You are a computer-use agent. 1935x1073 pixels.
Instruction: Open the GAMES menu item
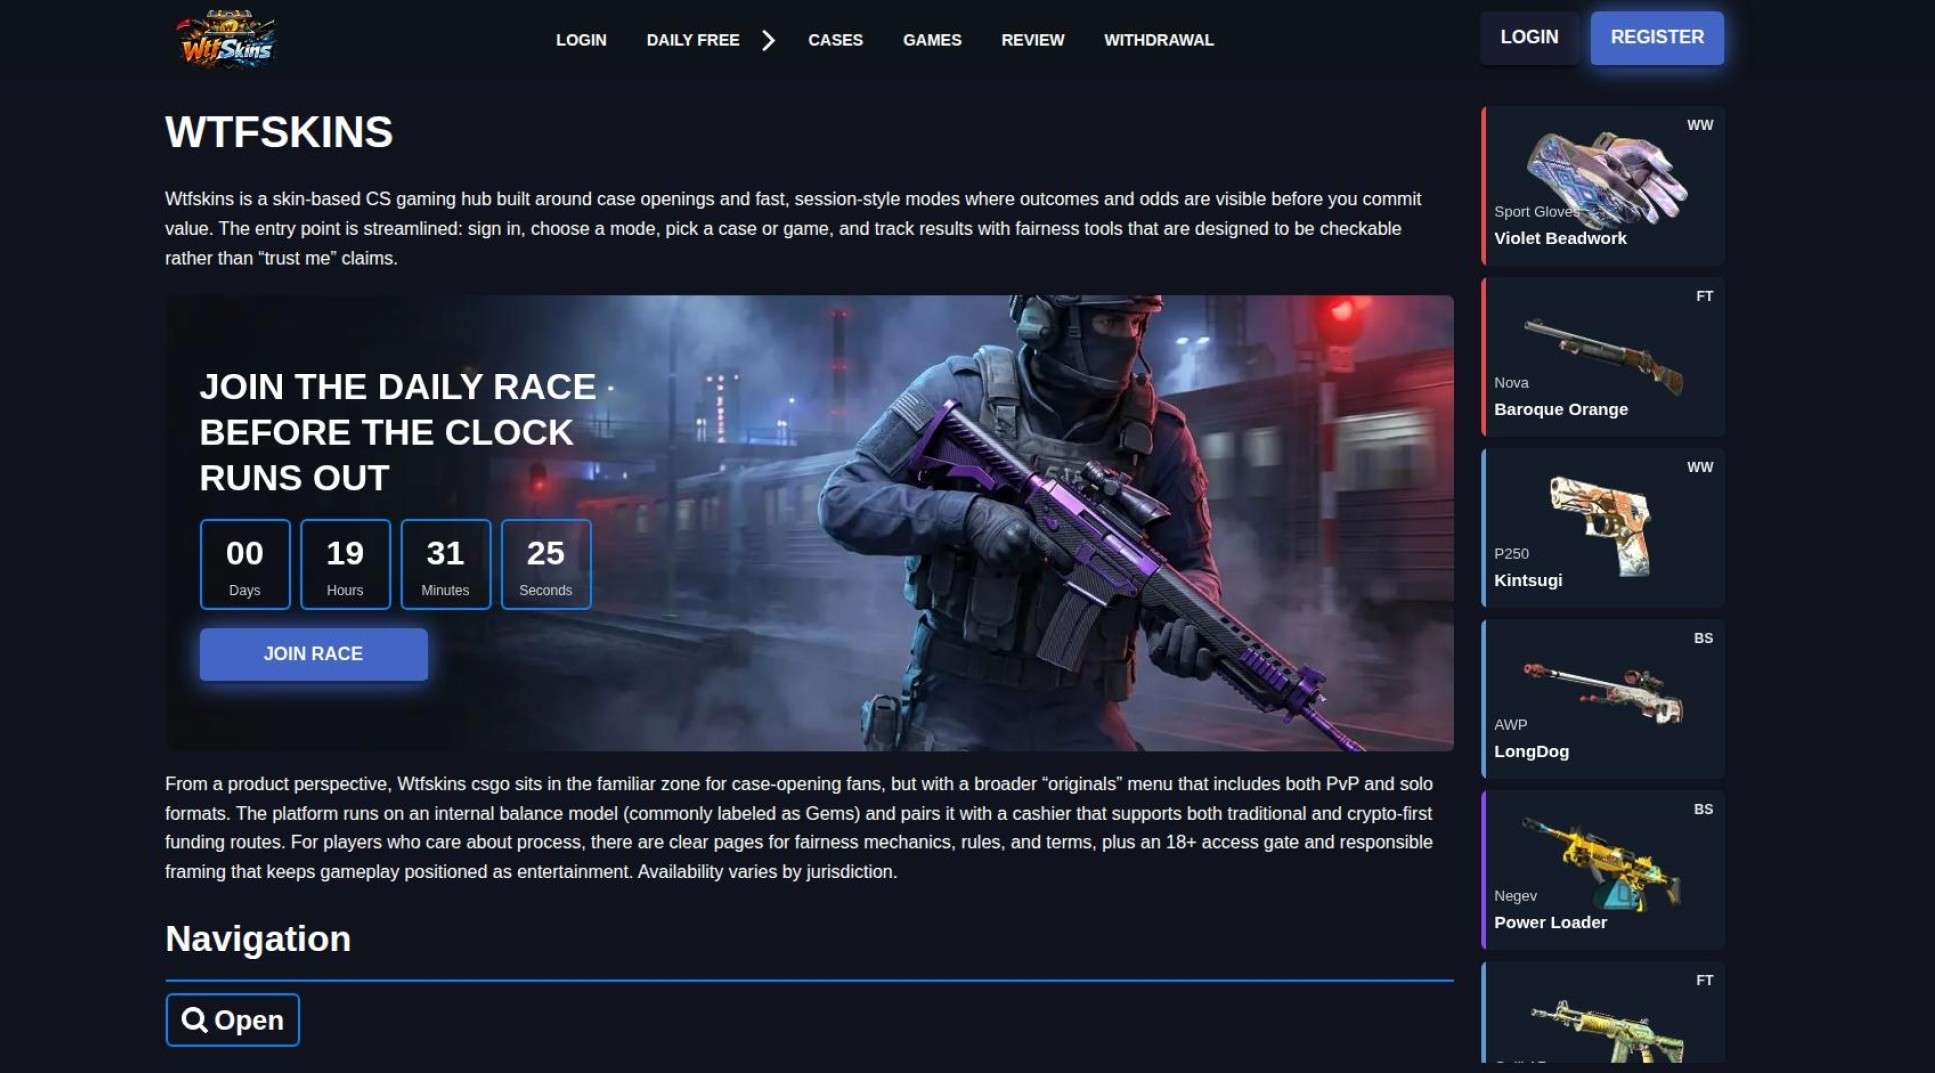pos(932,40)
